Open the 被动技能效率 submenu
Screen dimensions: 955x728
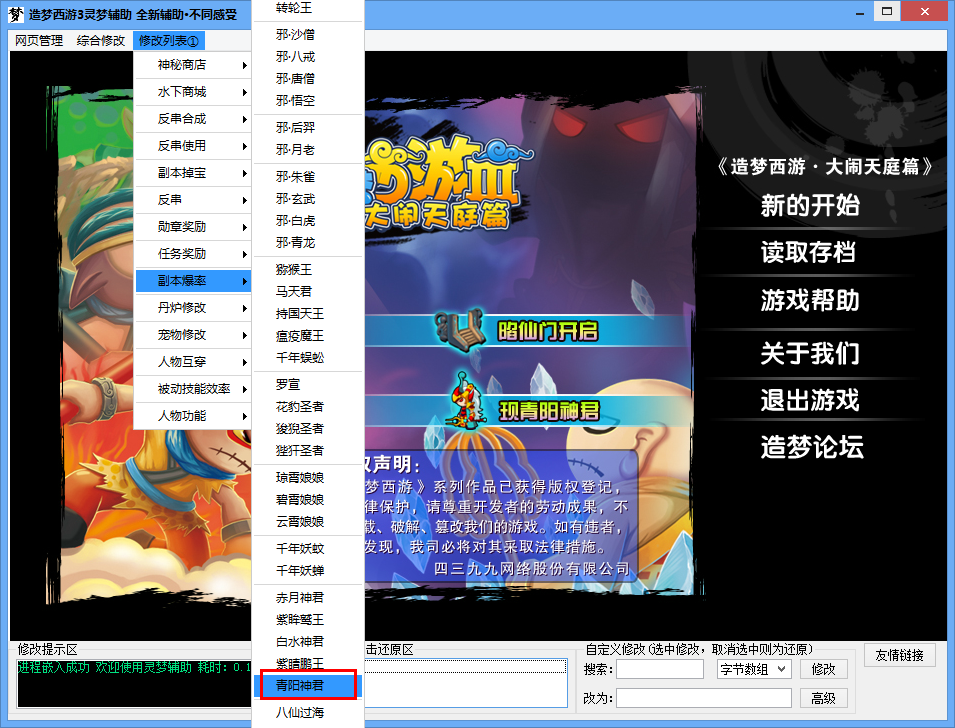[x=193, y=389]
